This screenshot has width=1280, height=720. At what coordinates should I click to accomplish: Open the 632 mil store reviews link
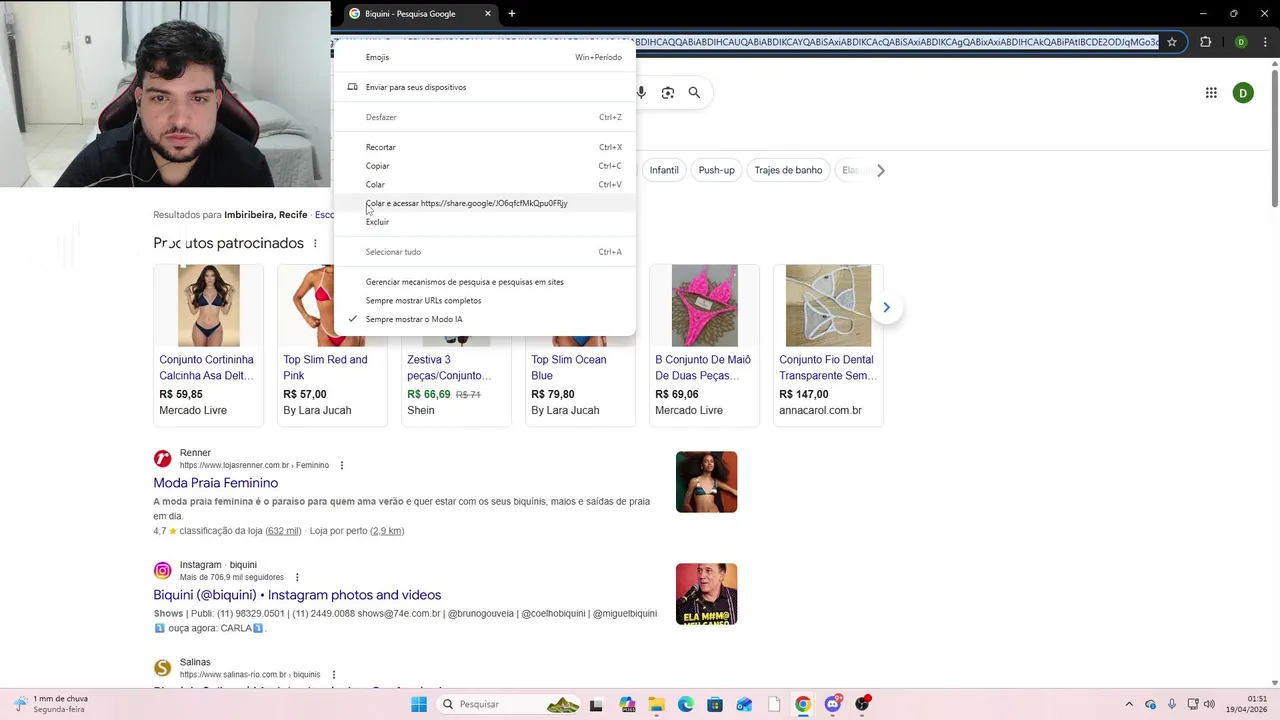coord(283,531)
